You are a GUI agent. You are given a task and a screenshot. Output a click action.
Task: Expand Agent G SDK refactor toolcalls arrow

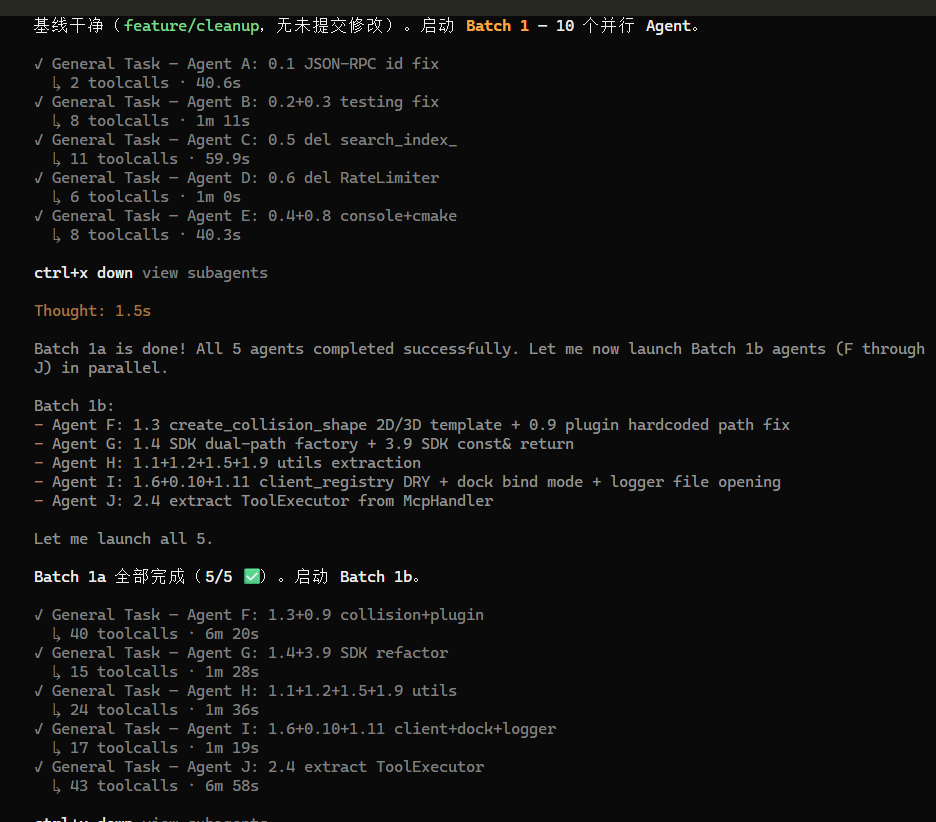57,672
